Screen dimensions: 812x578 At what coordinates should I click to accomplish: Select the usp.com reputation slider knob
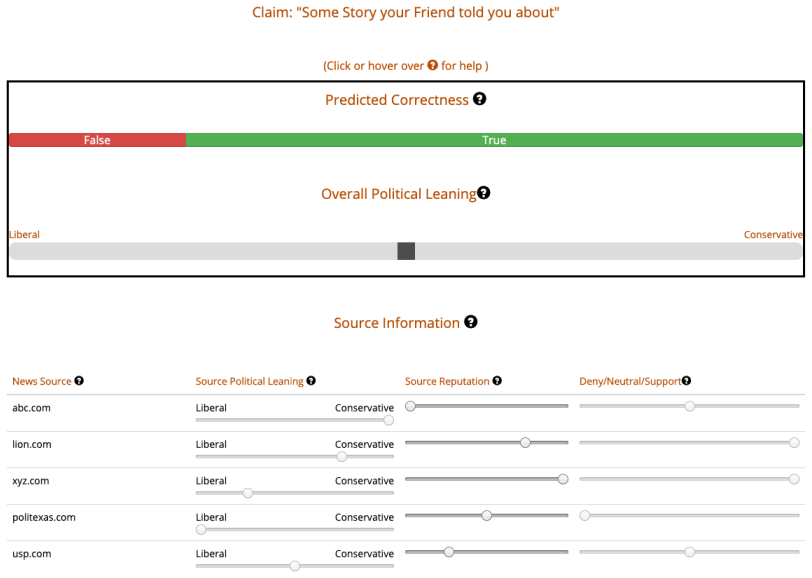[449, 552]
